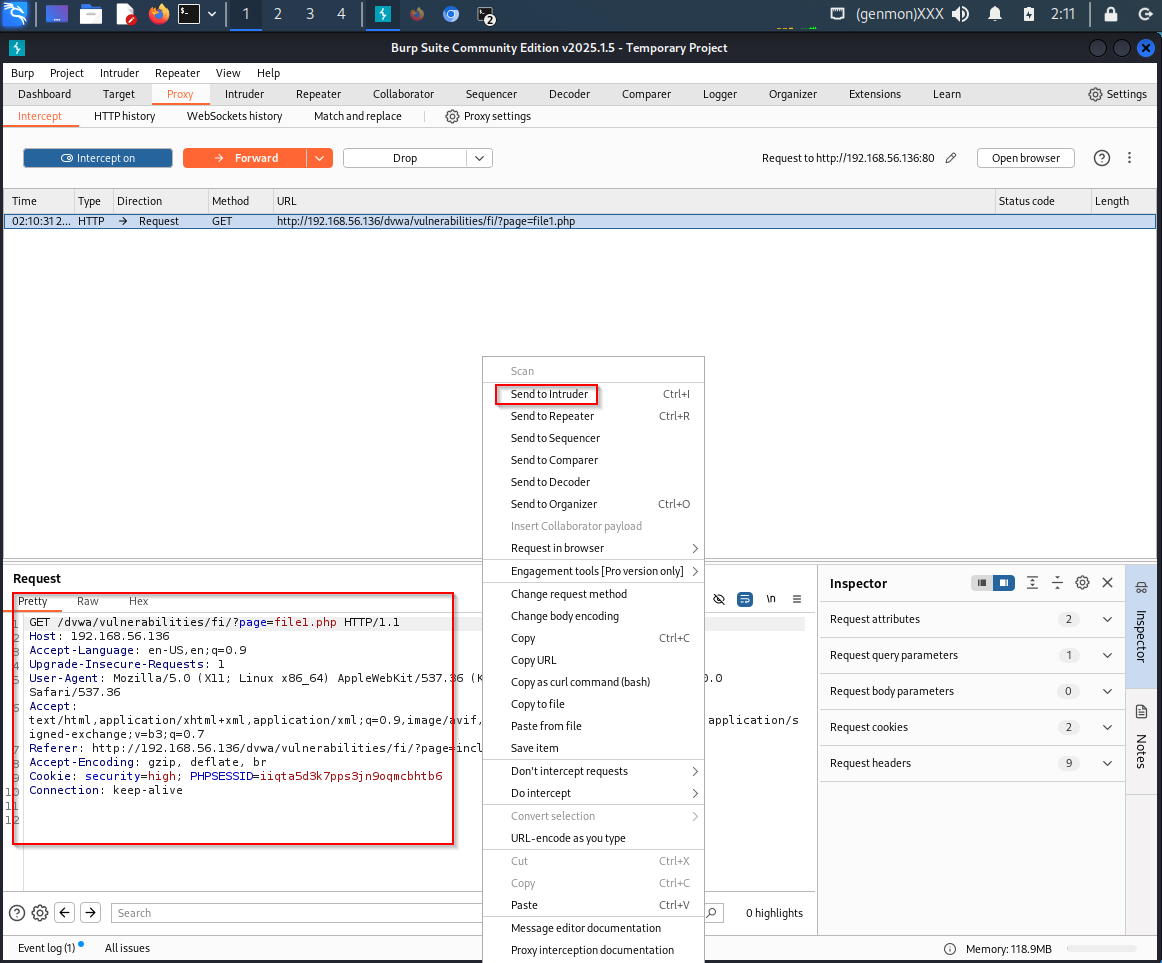The image size is (1162, 963).
Task: Select Inspector two-column layout icon
Action: (1003, 583)
